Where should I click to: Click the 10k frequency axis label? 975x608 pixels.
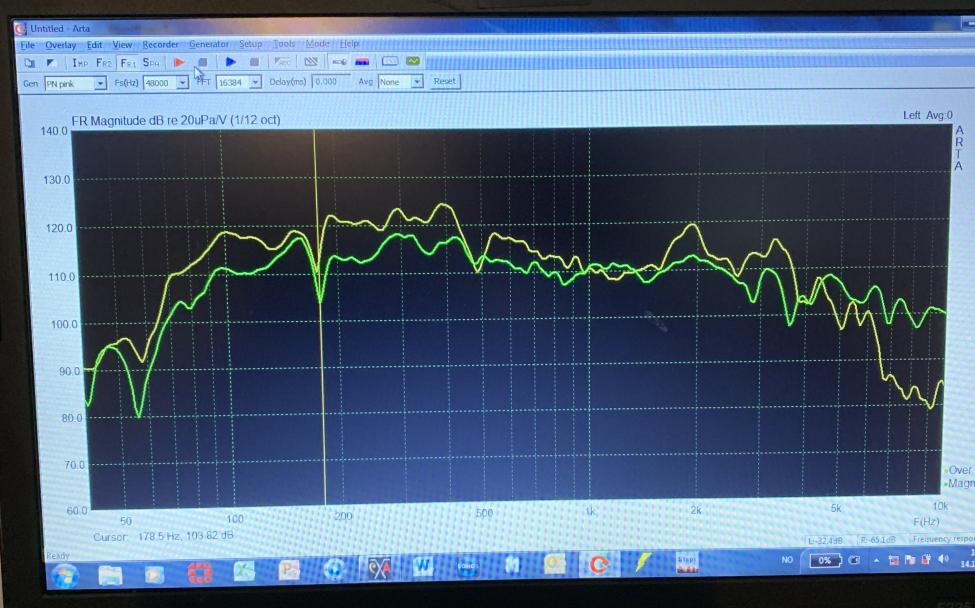tap(940, 507)
